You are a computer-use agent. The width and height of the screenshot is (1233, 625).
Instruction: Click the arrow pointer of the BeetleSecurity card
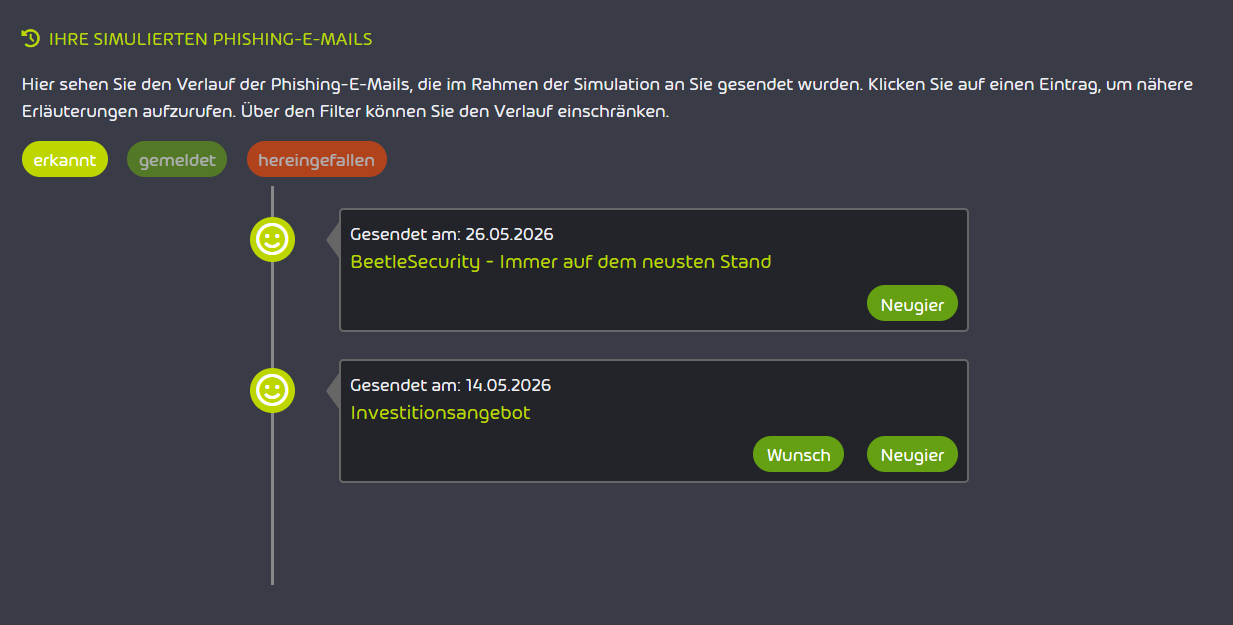(x=333, y=239)
